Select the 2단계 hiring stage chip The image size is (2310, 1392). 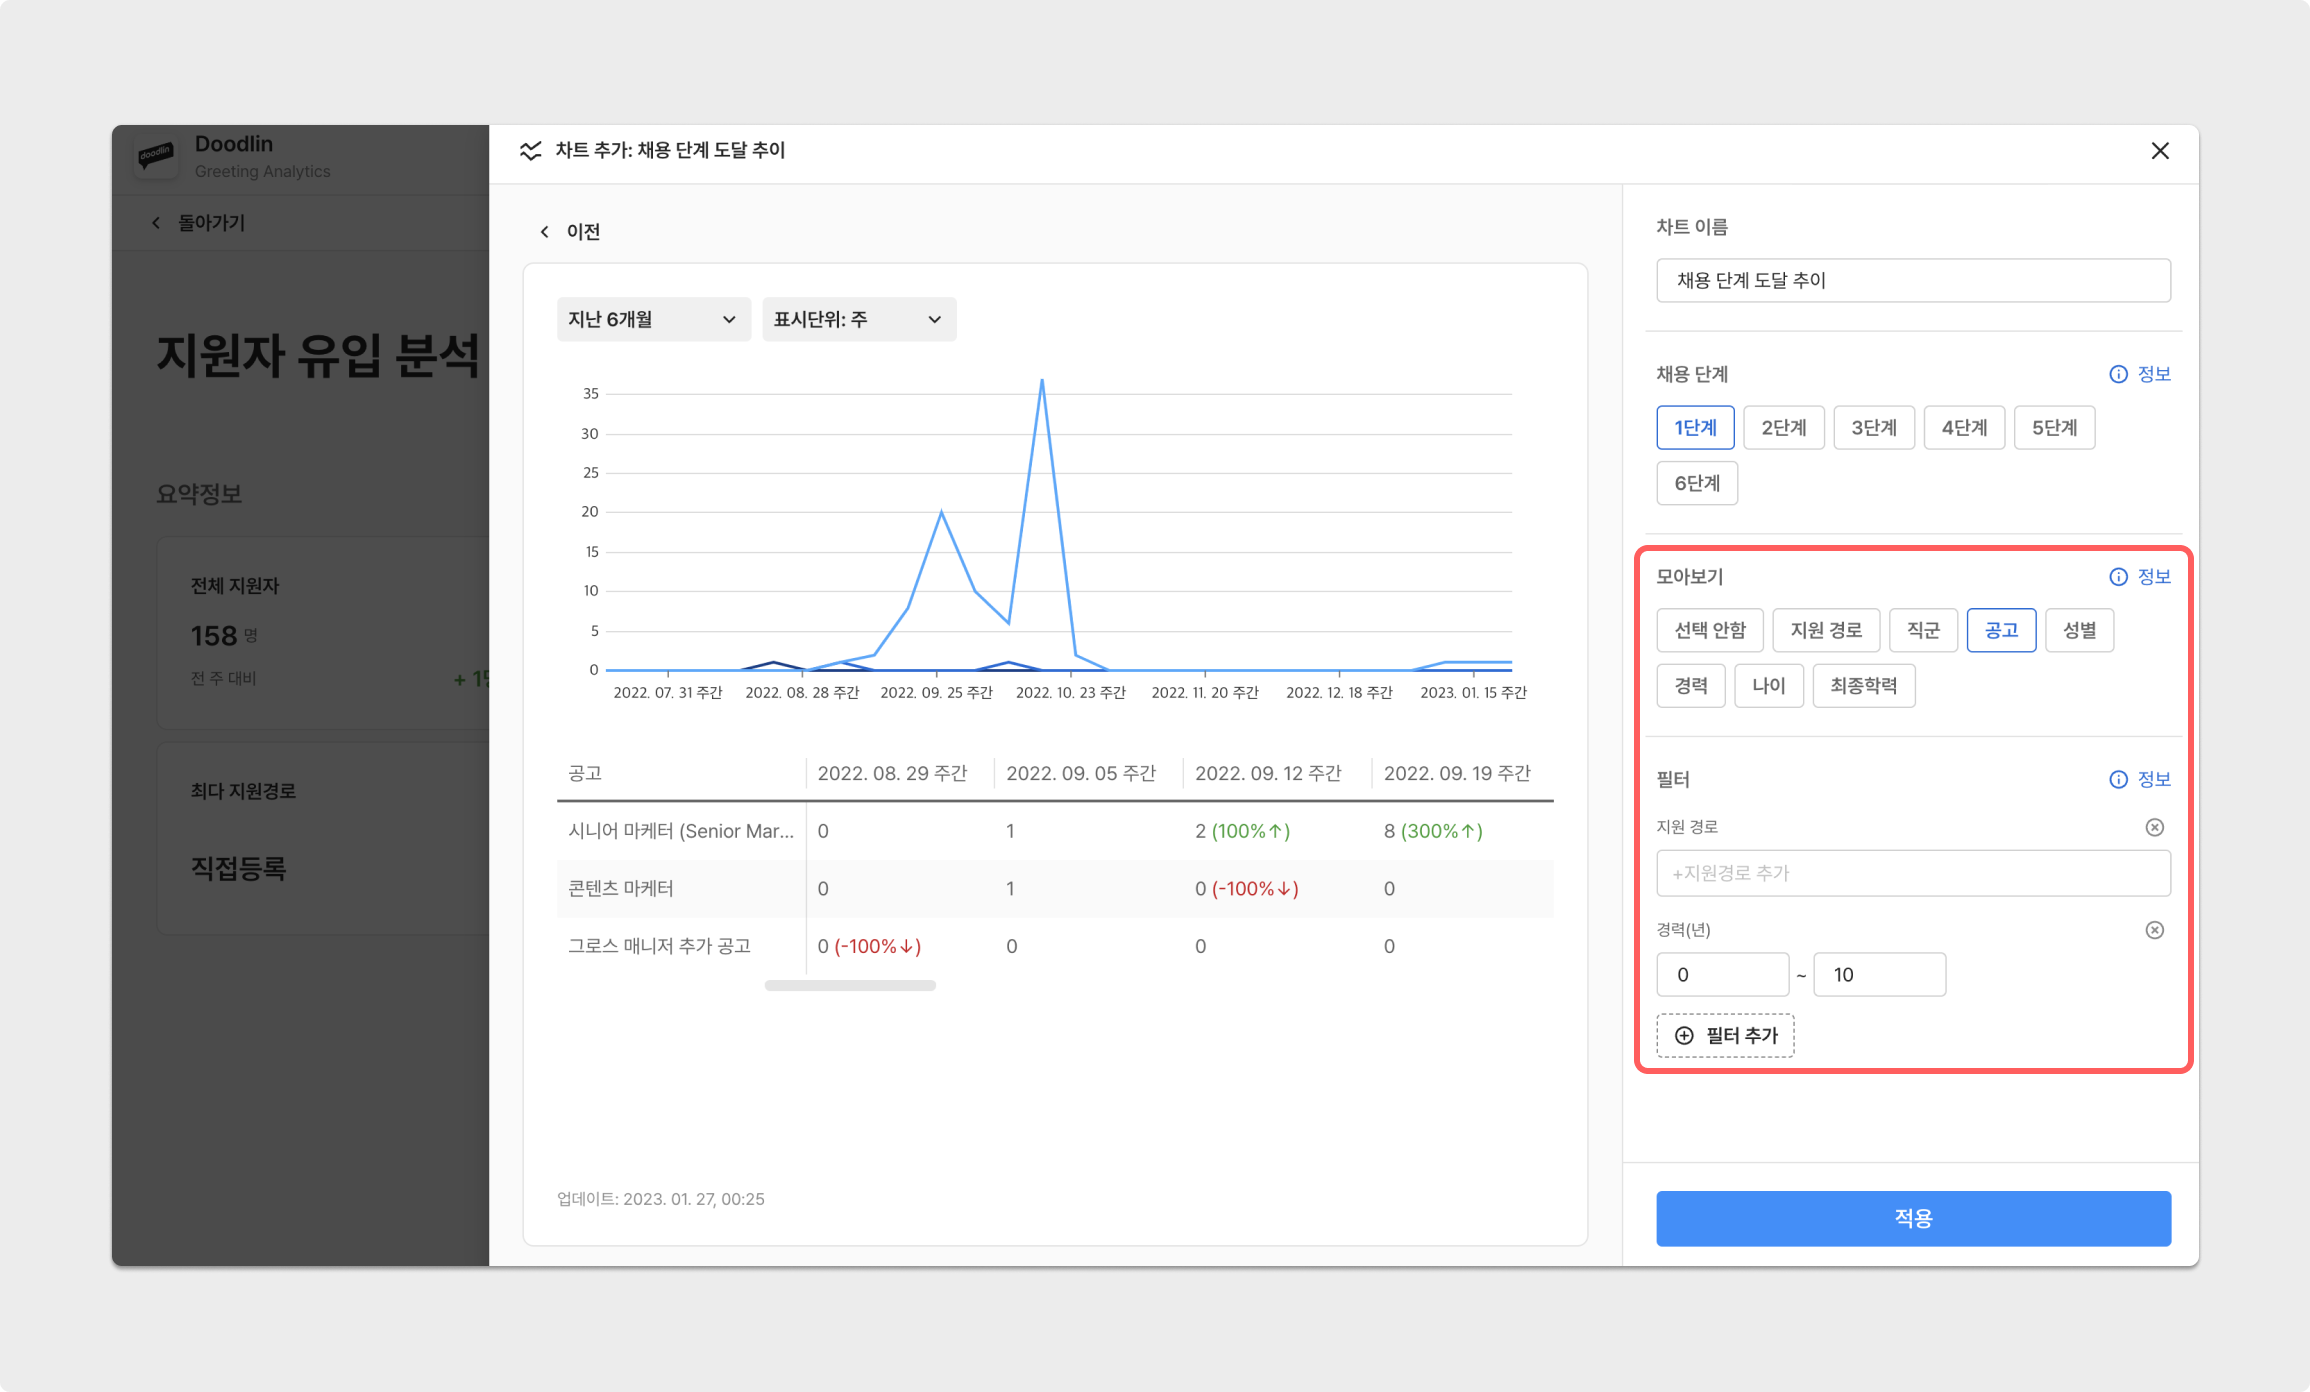[1783, 428]
